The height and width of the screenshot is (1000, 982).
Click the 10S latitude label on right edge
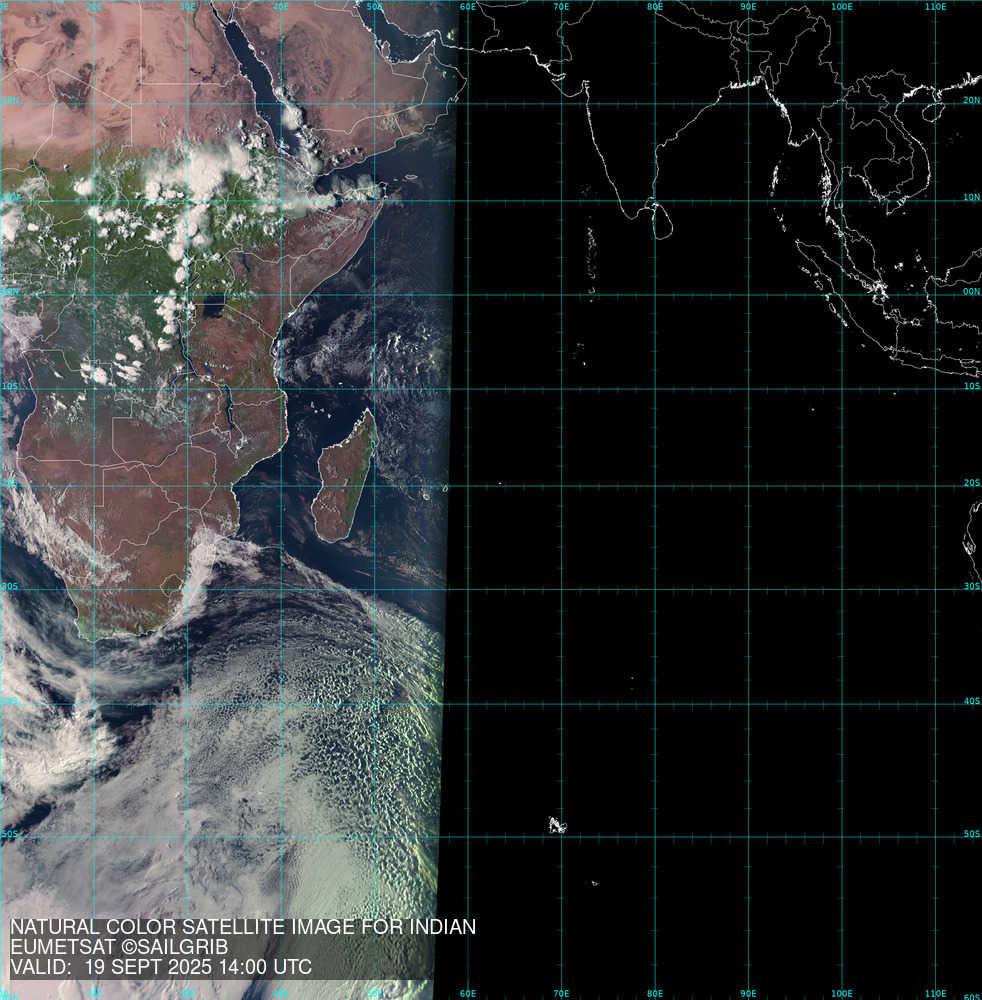coord(971,386)
